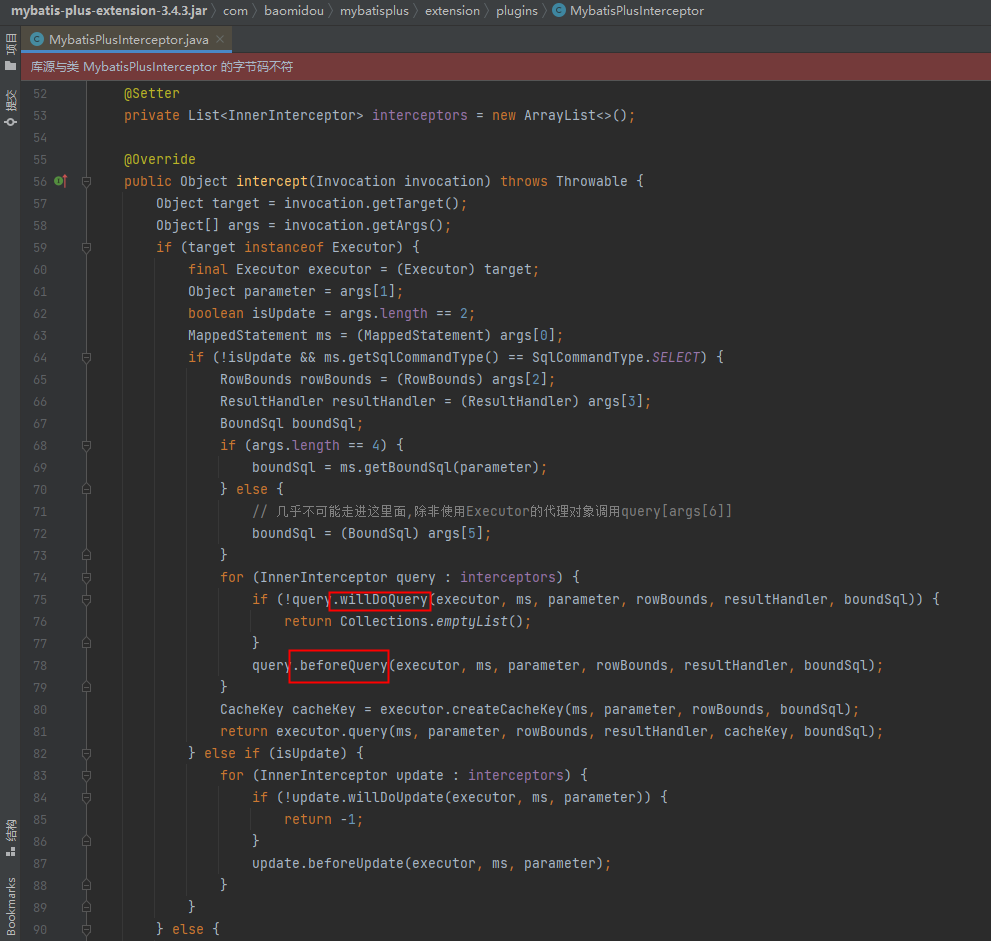Click 'beforeUpdate' call on line 87
991x941 pixels.
point(356,863)
